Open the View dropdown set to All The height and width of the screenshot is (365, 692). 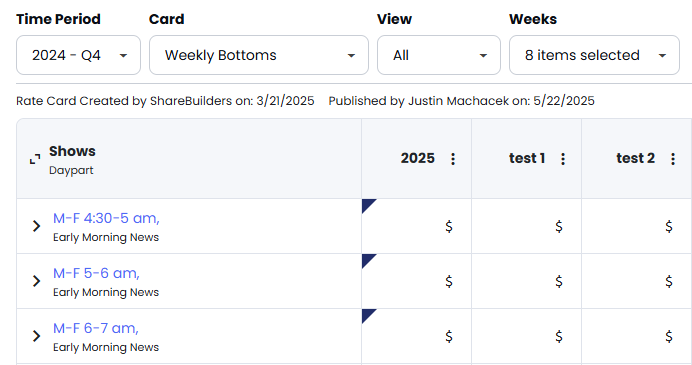click(439, 55)
